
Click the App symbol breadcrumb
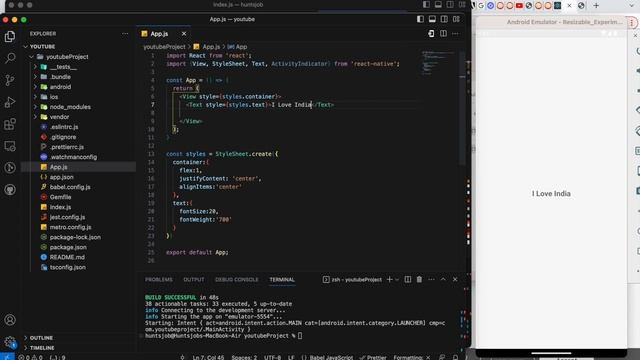pos(238,47)
